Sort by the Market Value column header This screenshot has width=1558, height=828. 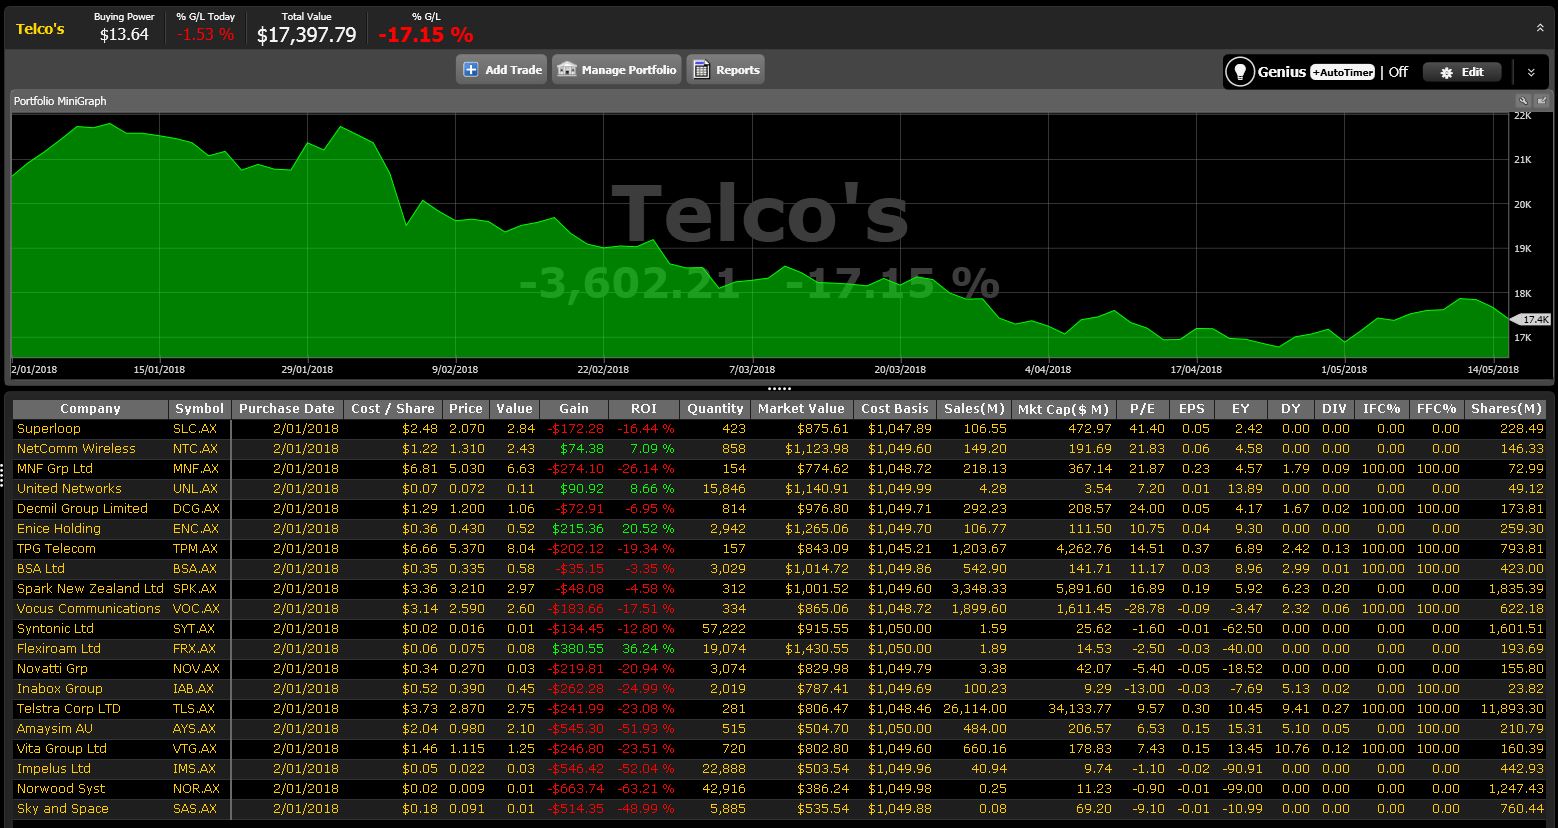[x=802, y=408]
